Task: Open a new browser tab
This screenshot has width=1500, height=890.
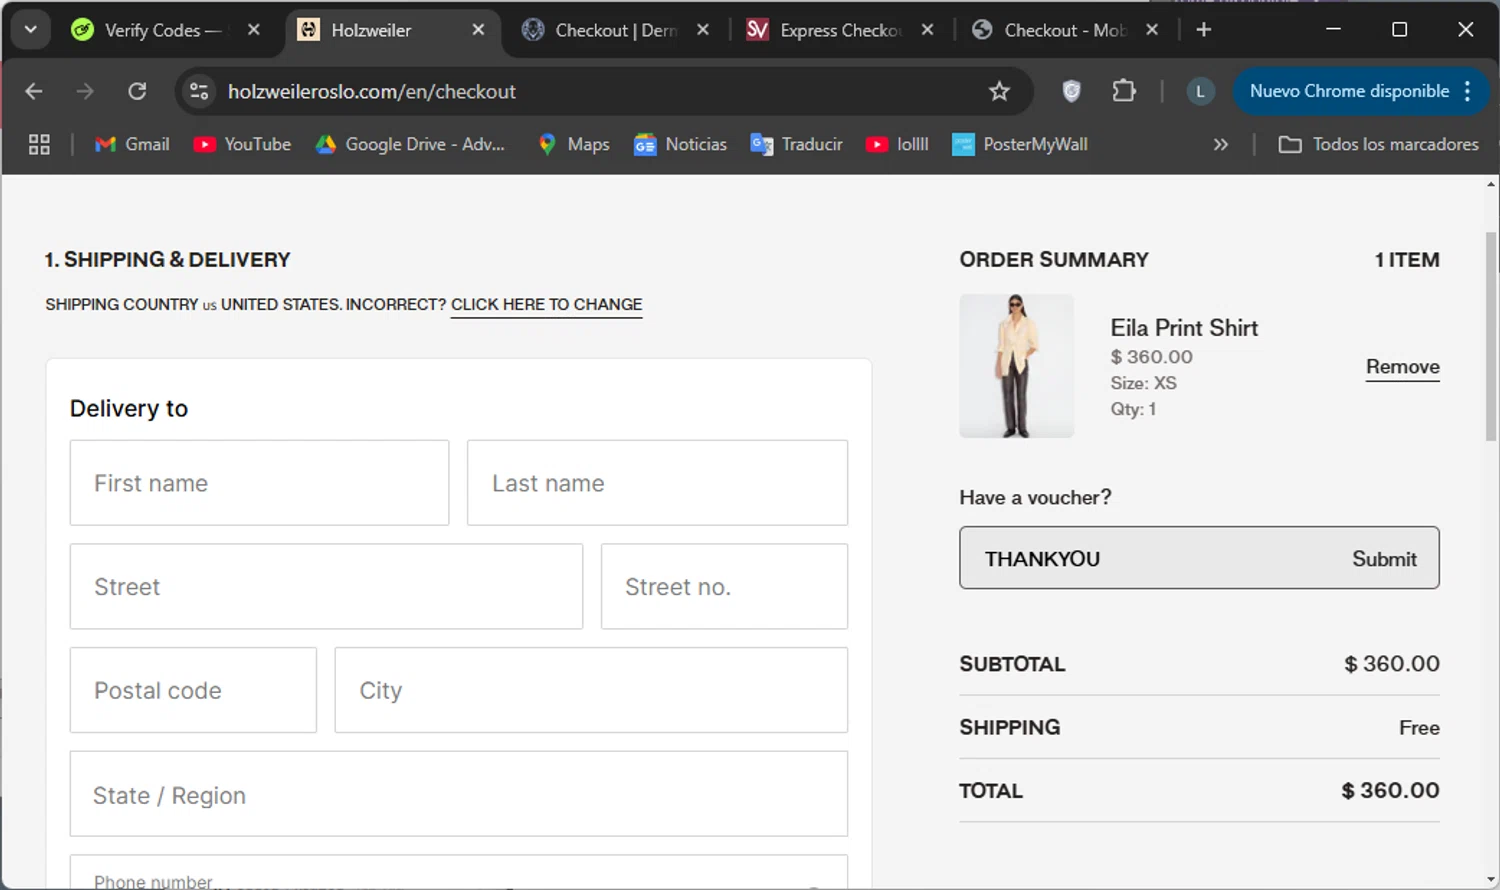Action: [x=1204, y=30]
